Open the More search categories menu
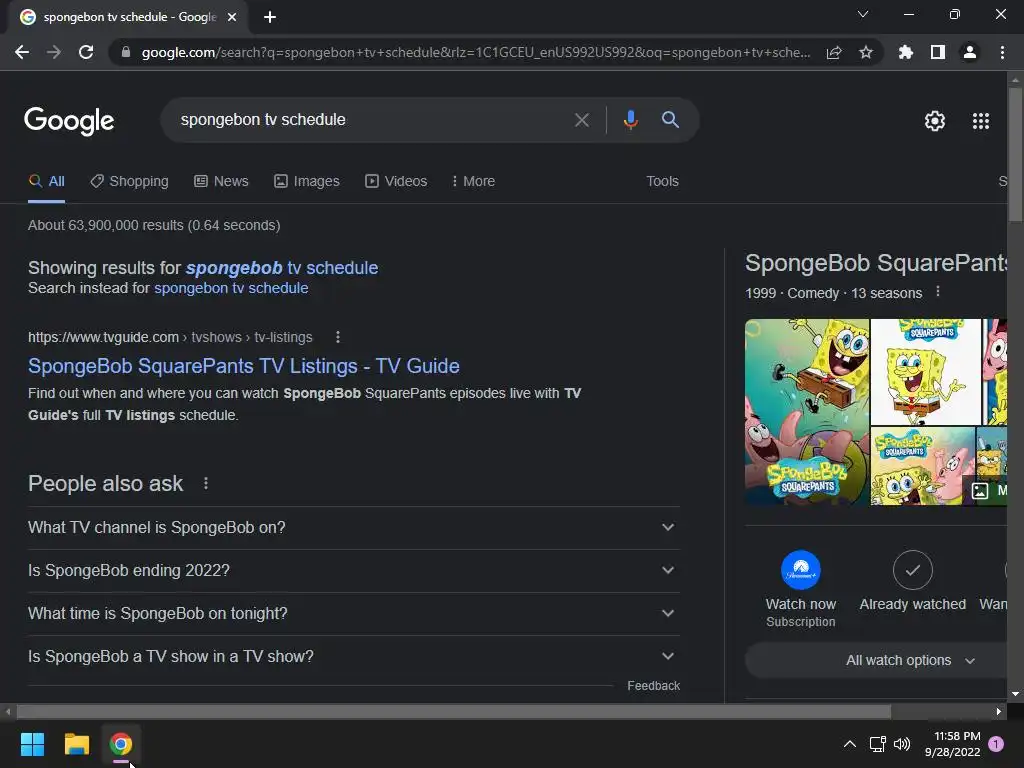The height and width of the screenshot is (768, 1024). coord(473,182)
